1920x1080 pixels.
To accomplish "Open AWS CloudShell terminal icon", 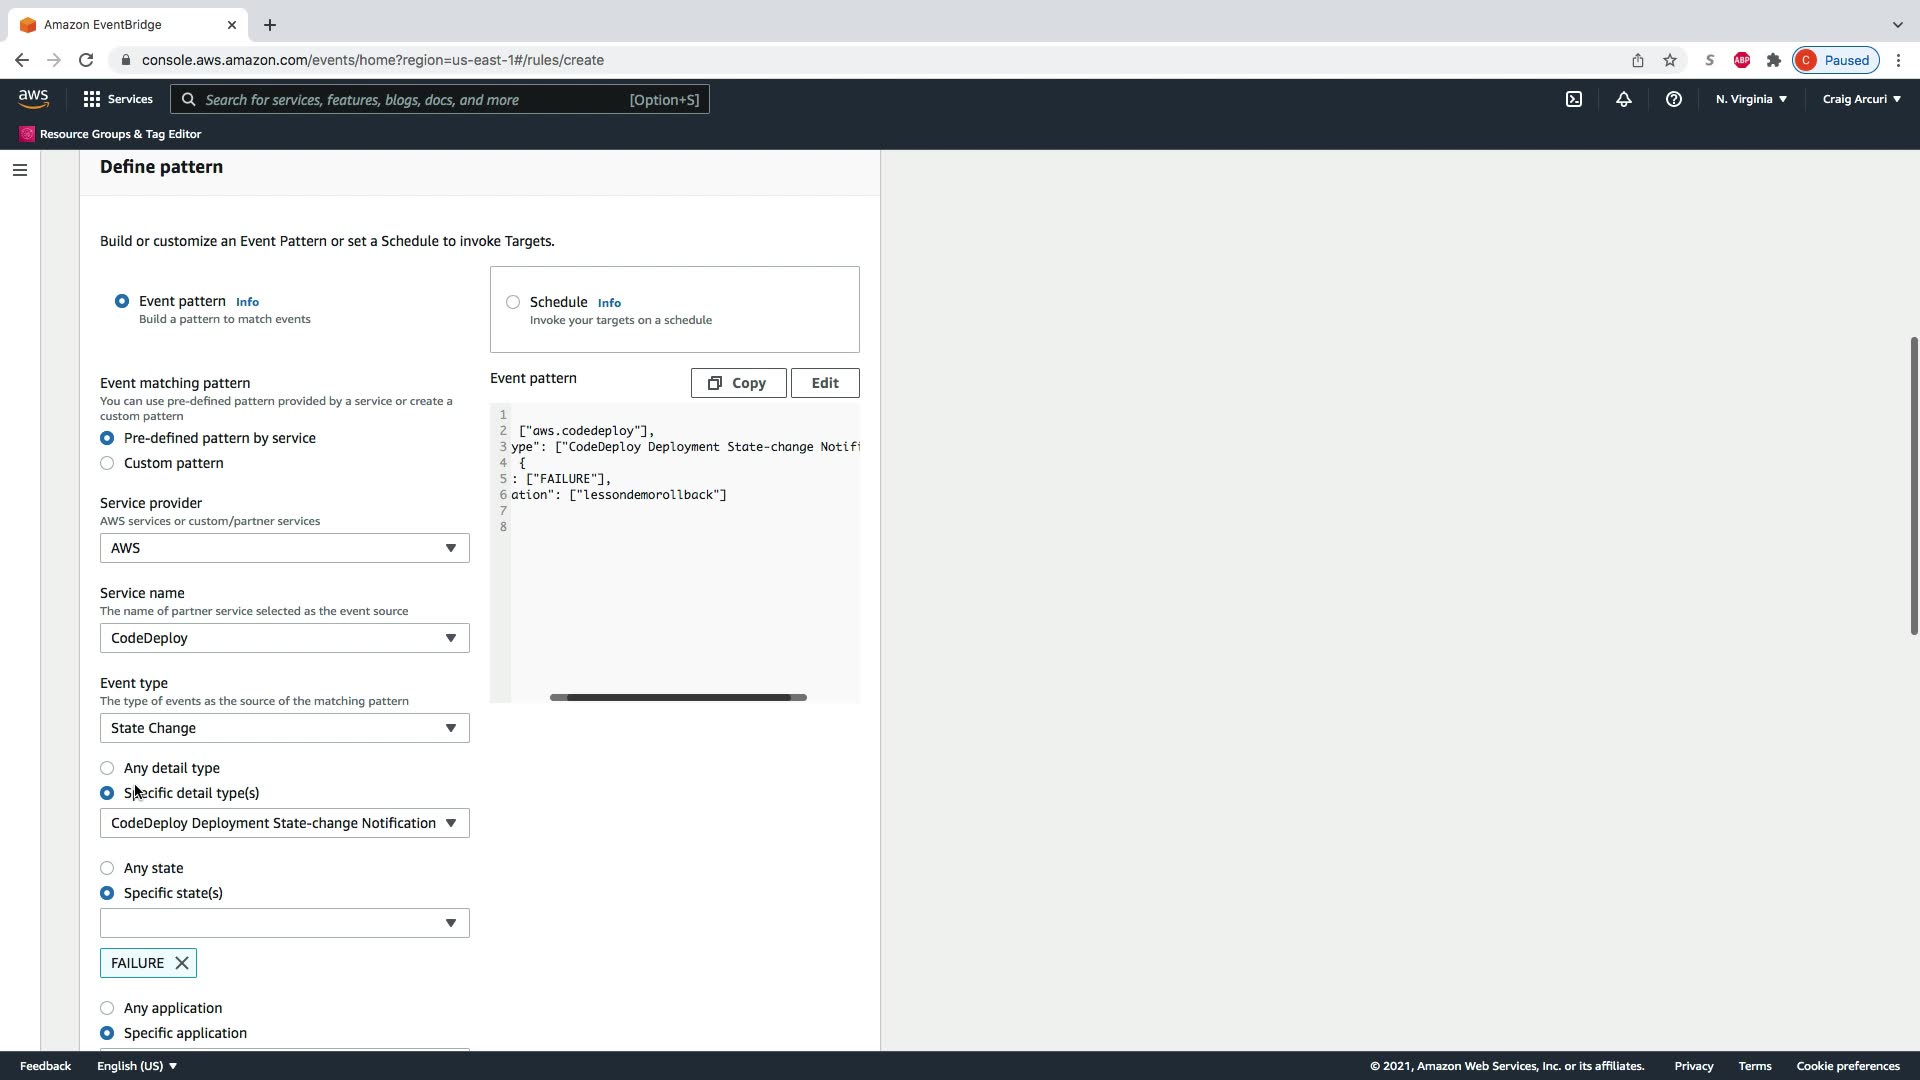I will 1574,99.
